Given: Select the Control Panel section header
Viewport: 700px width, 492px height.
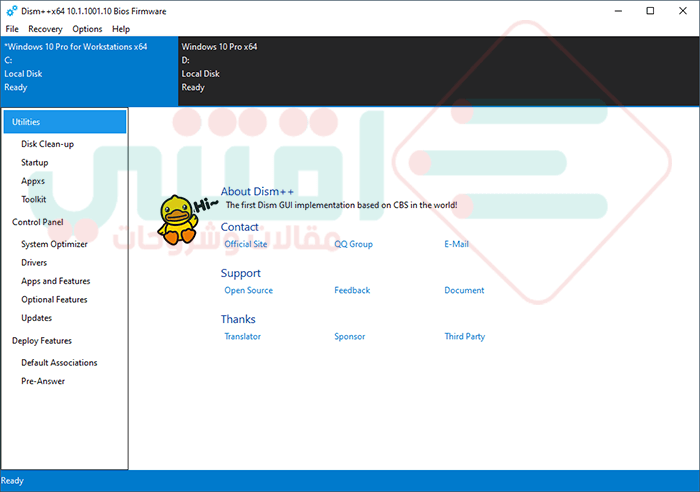Looking at the screenshot, I should click(38, 222).
